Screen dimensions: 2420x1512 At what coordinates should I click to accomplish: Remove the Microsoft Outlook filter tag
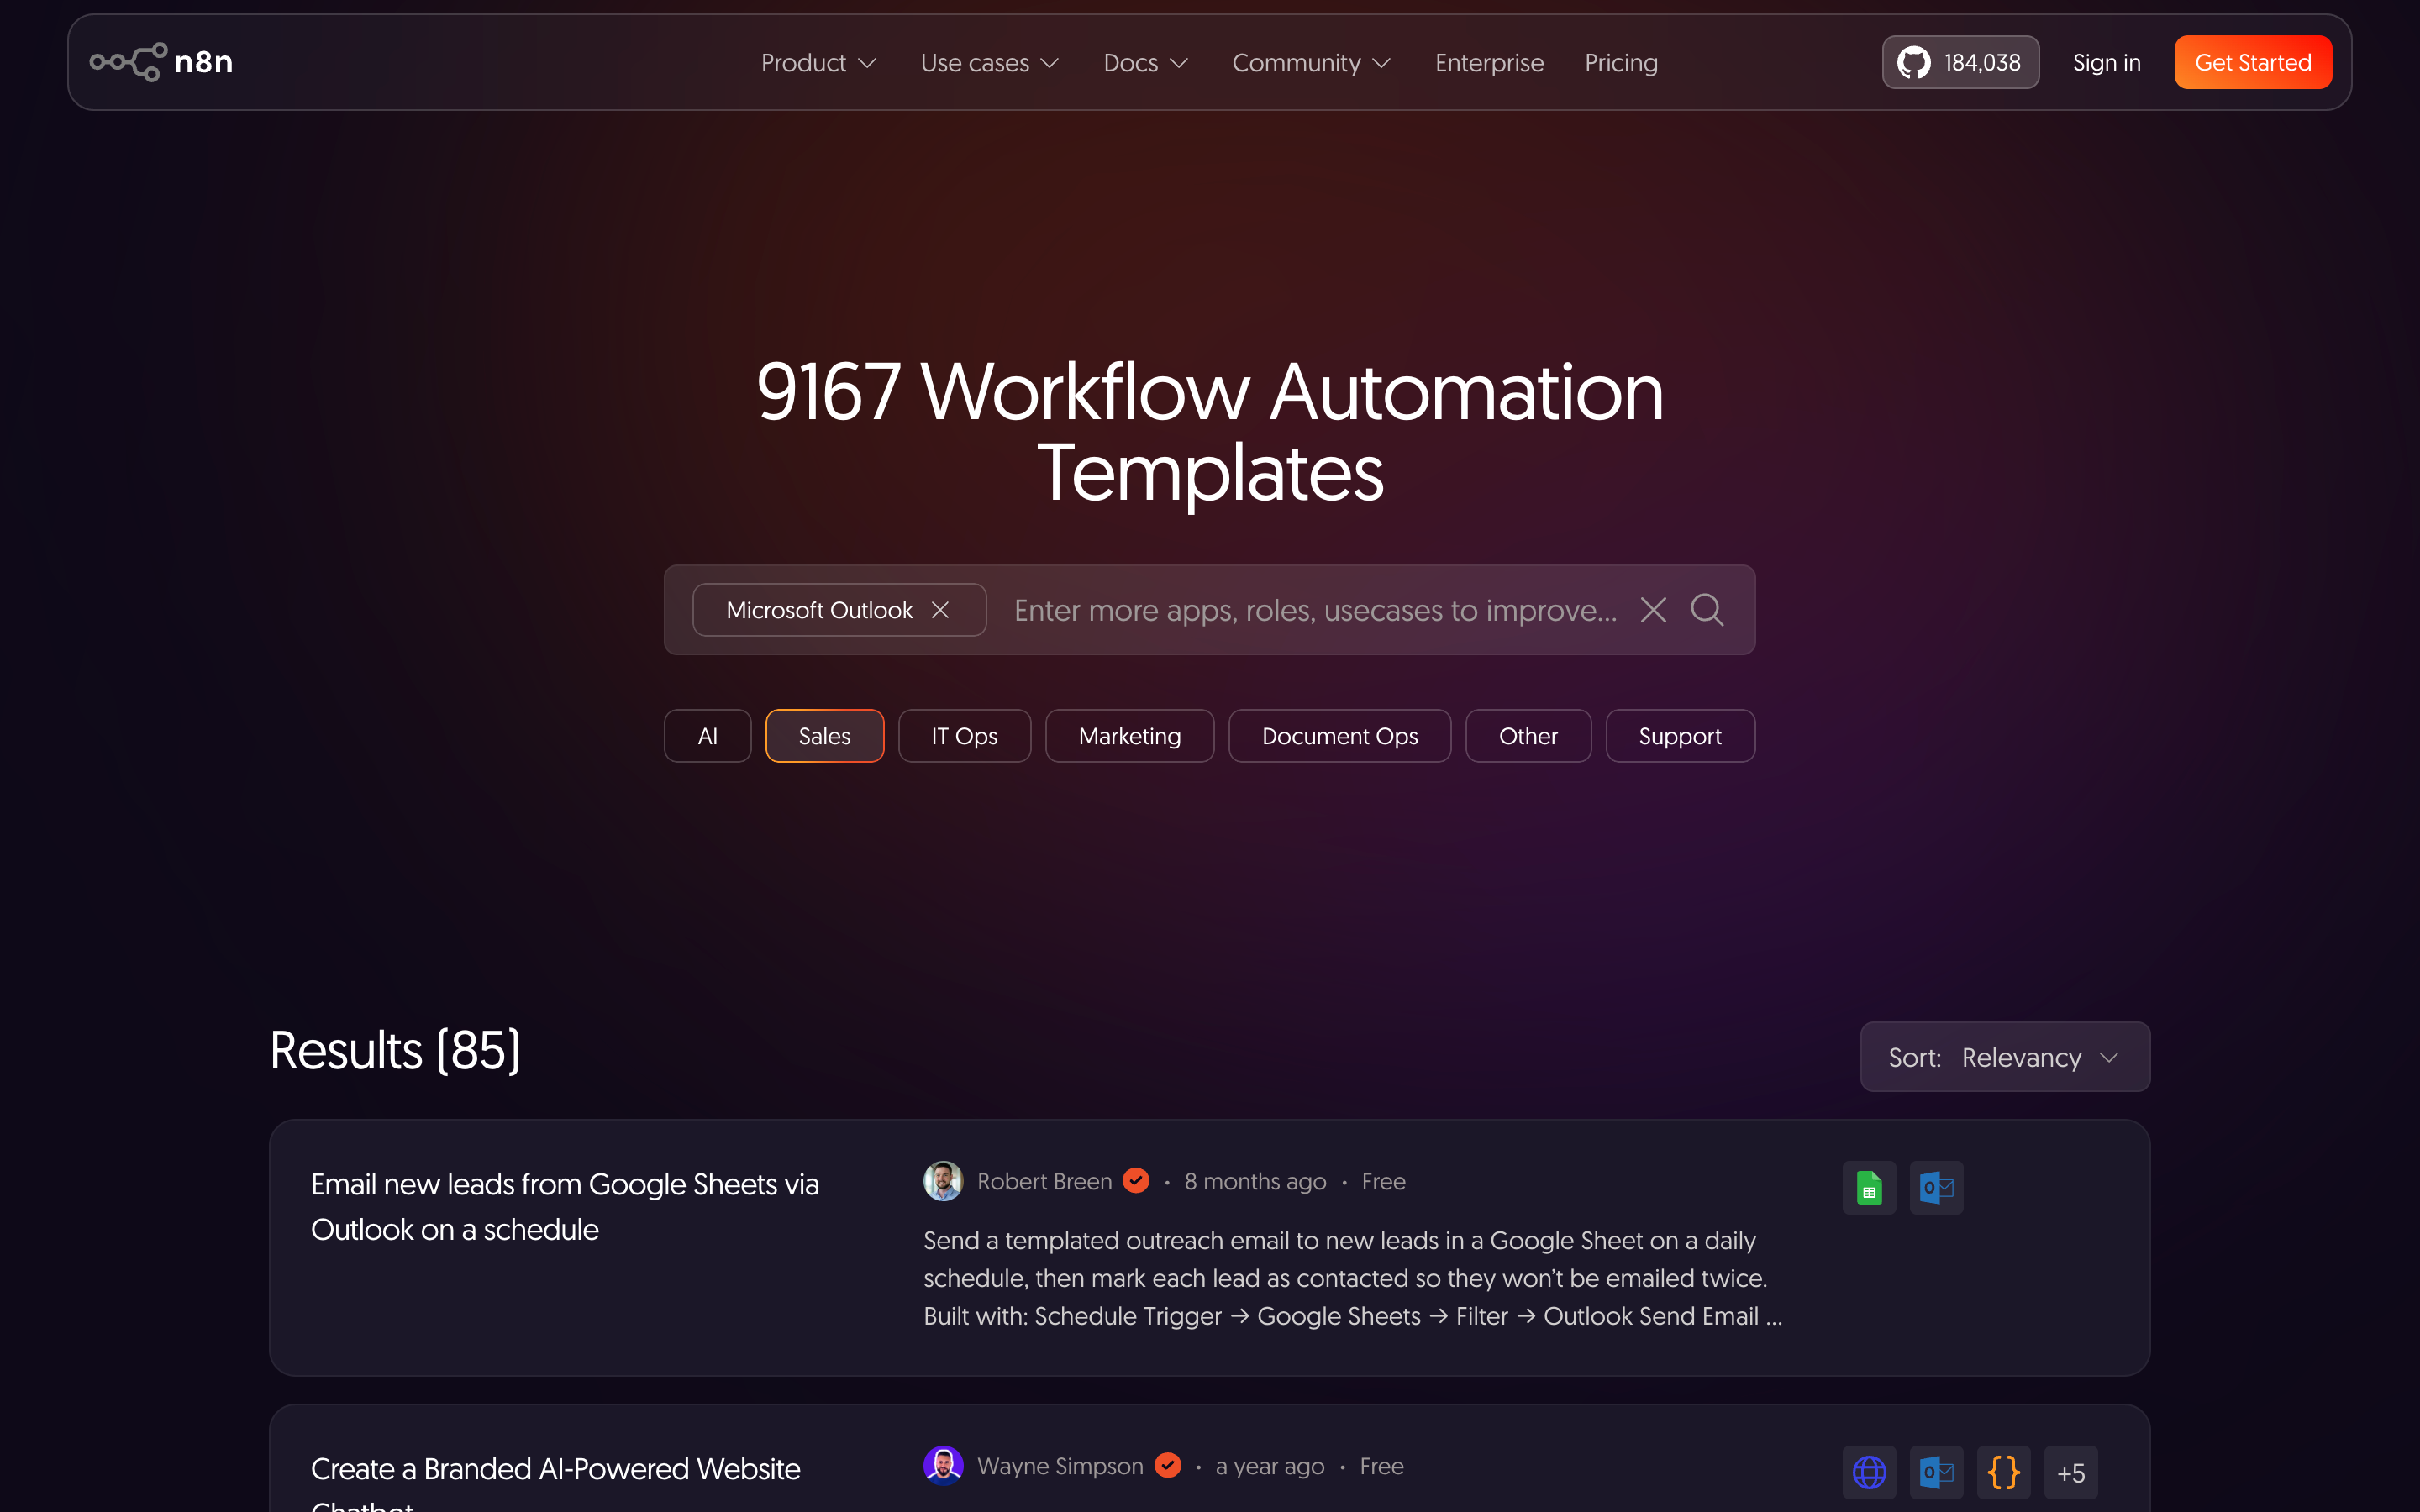coord(940,610)
